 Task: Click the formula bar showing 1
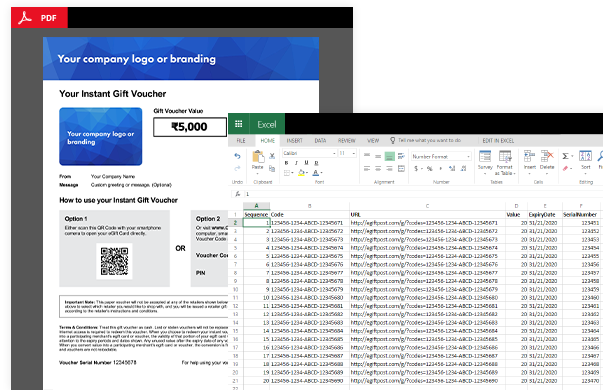coord(423,194)
